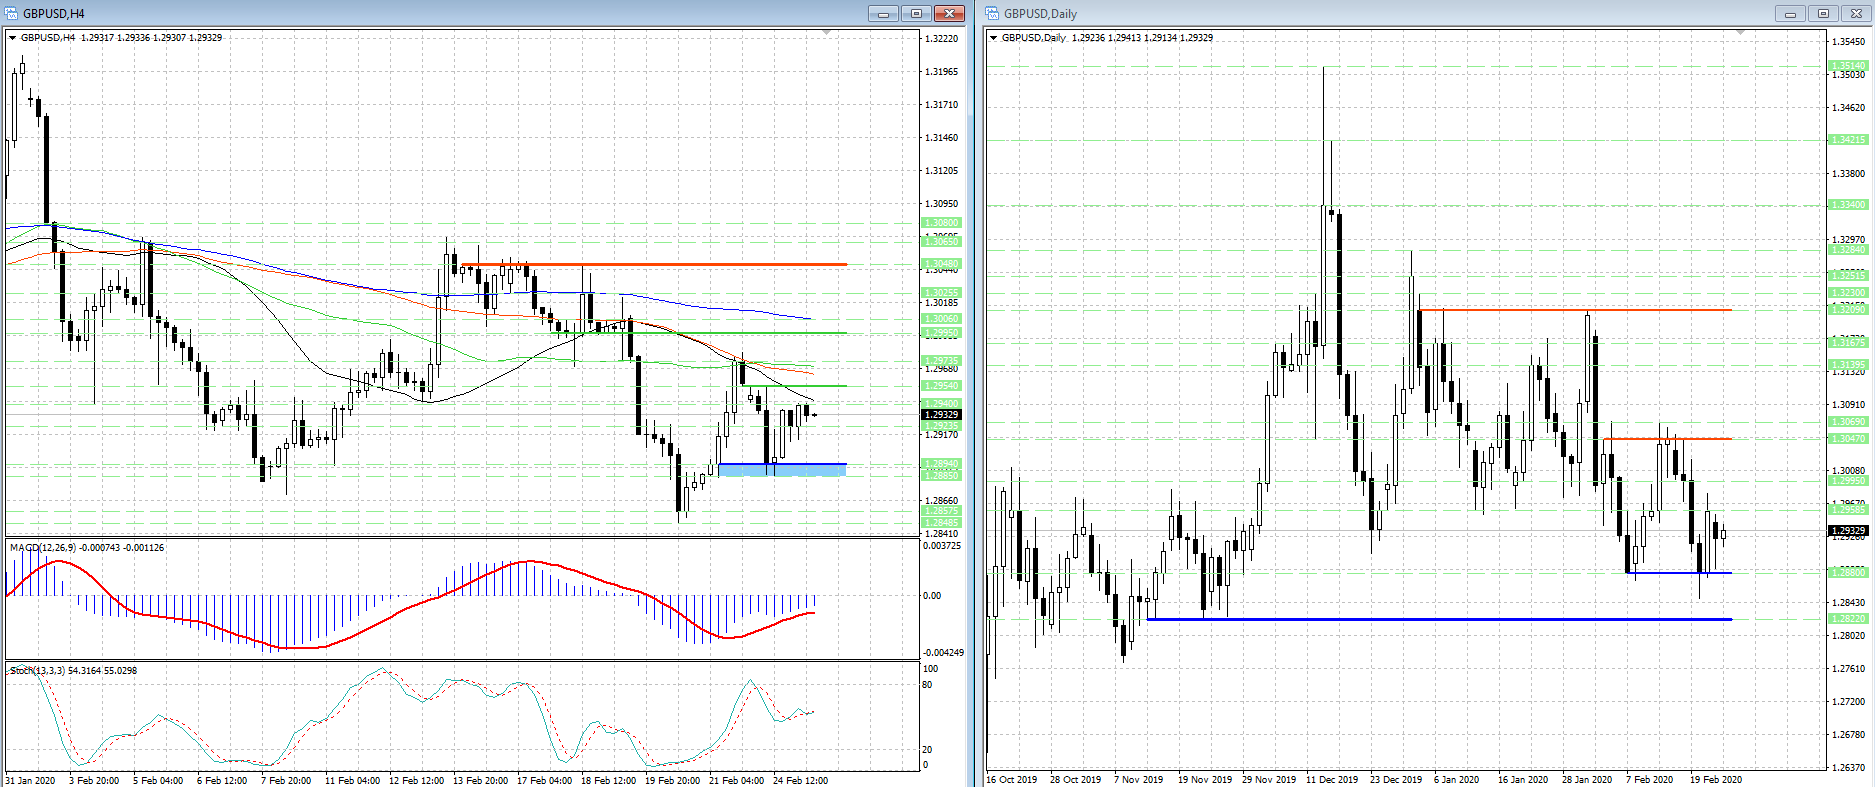The image size is (1875, 787).
Task: Click the GBPUSD,H4 OHLC header text
Action: [x=121, y=38]
